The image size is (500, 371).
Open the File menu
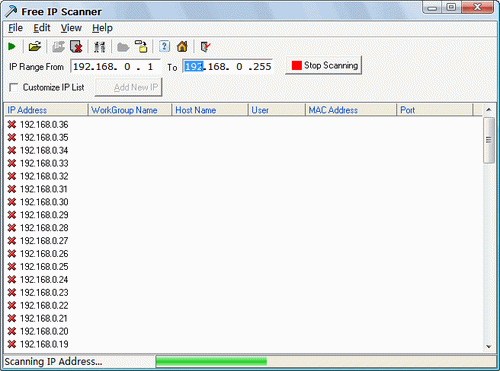pos(15,28)
